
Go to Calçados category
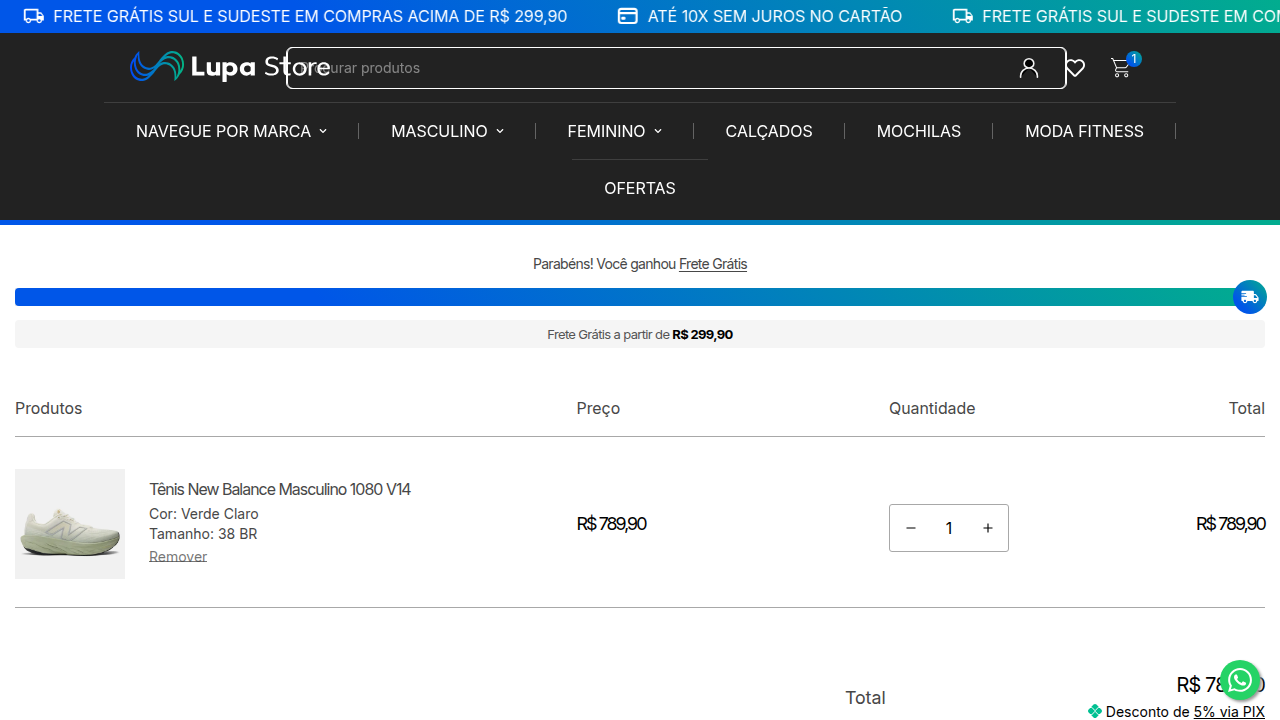point(769,131)
